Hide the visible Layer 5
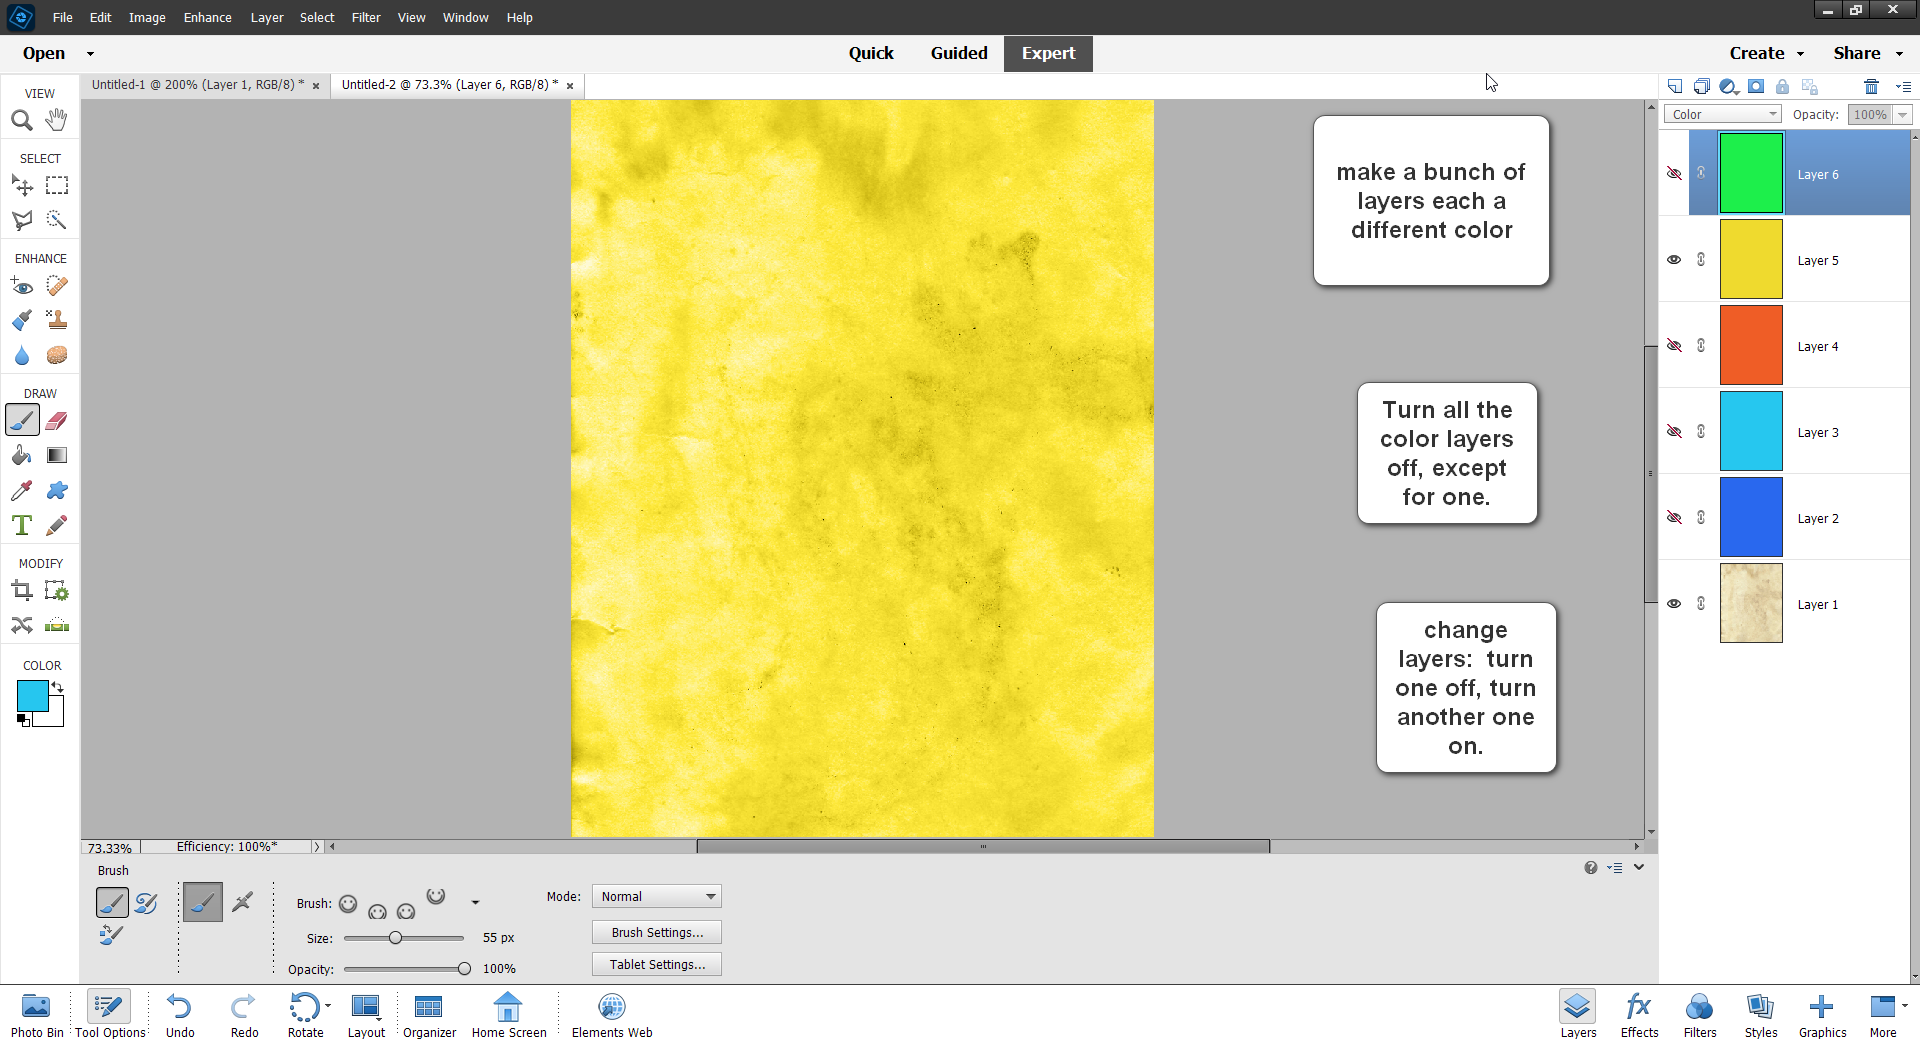 tap(1676, 259)
